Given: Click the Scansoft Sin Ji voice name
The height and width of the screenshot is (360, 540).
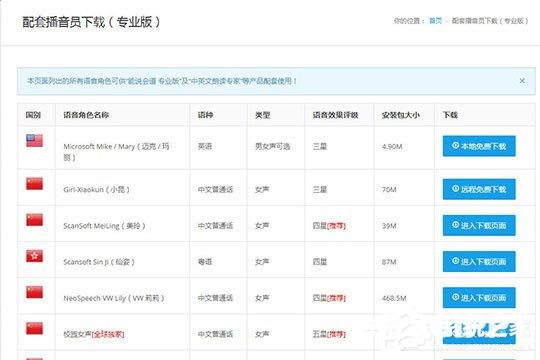Looking at the screenshot, I should (x=99, y=262).
